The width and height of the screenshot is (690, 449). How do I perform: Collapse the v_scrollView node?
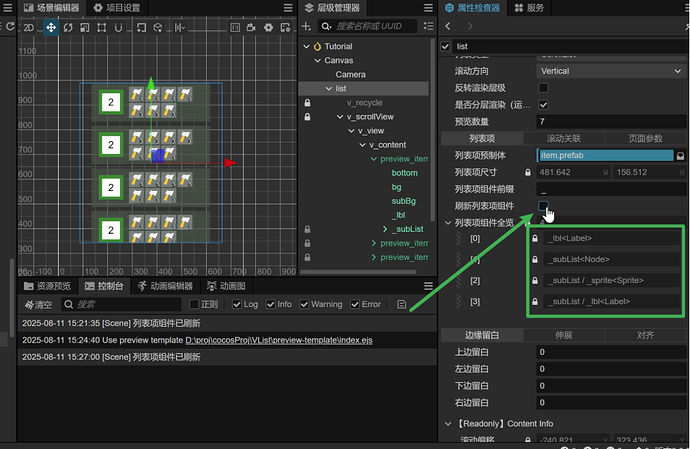pyautogui.click(x=340, y=117)
